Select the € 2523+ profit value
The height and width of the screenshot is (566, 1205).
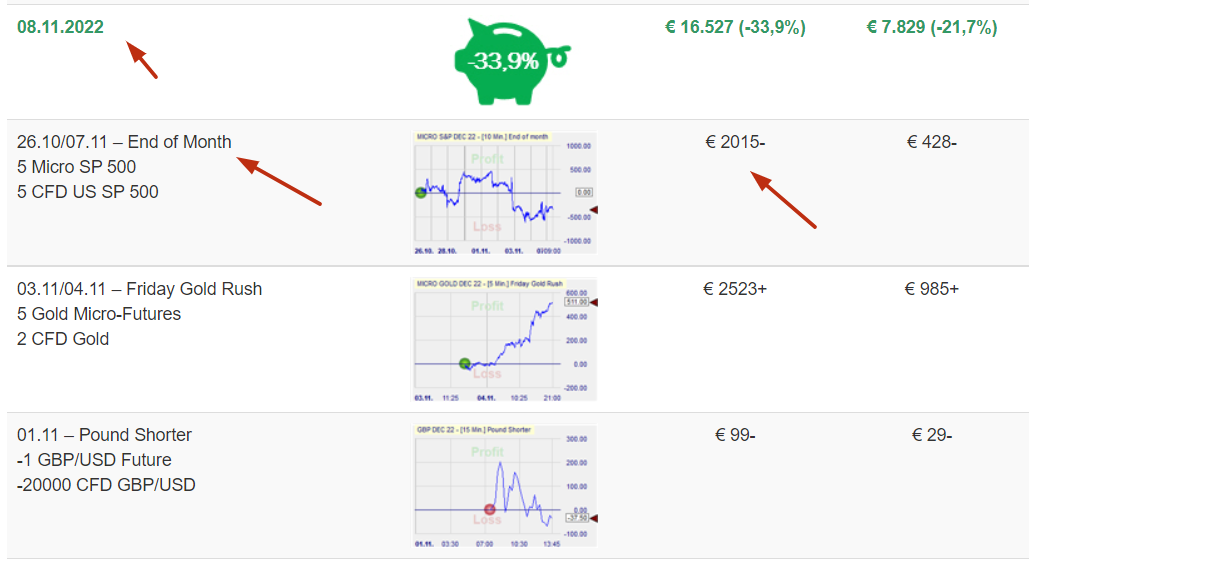coord(735,289)
